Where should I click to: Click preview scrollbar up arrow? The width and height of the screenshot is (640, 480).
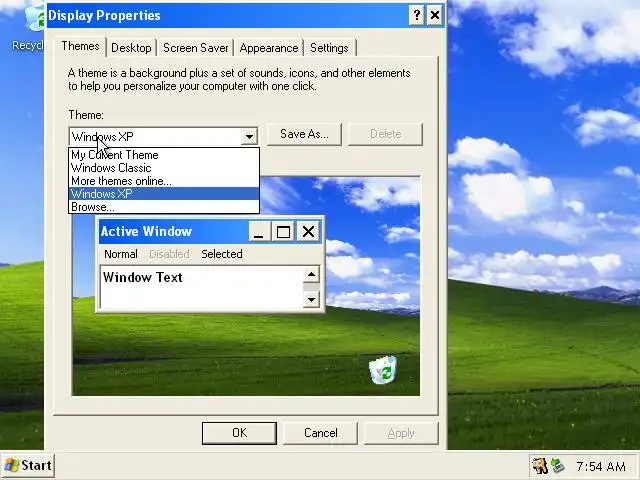[311, 275]
